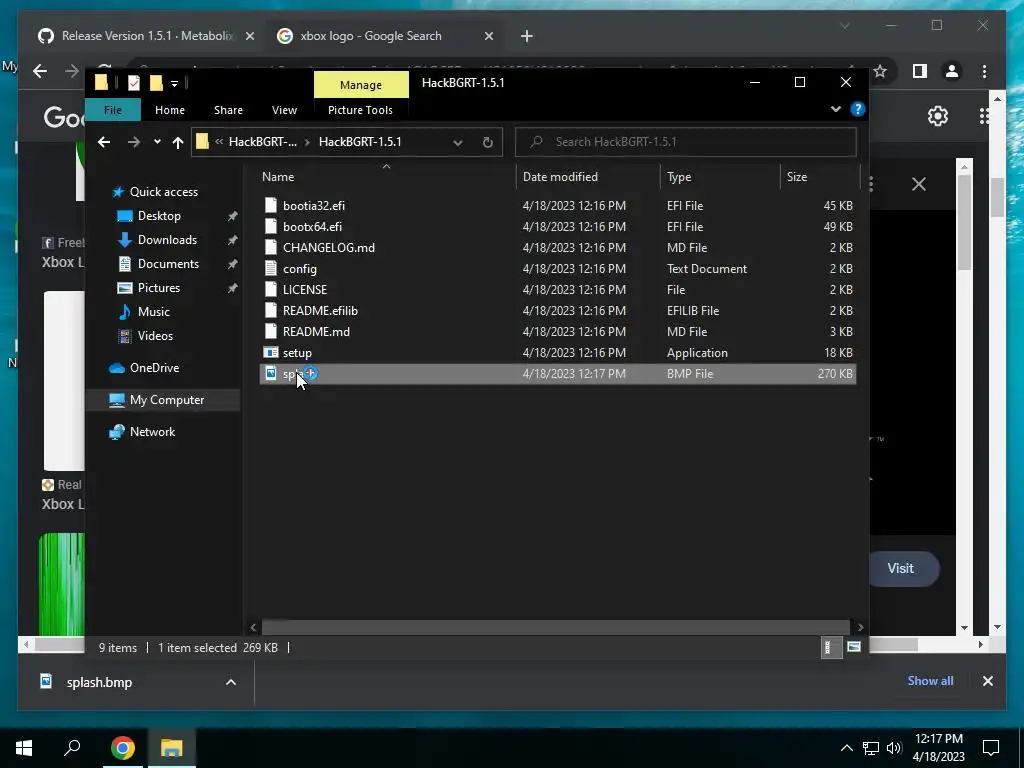
Task: Open Chrome settings gear on Google page
Action: point(938,116)
